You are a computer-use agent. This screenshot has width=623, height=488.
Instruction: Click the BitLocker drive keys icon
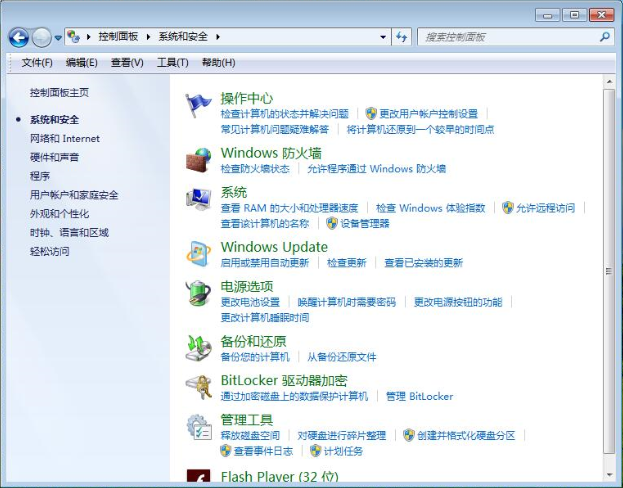(x=198, y=387)
